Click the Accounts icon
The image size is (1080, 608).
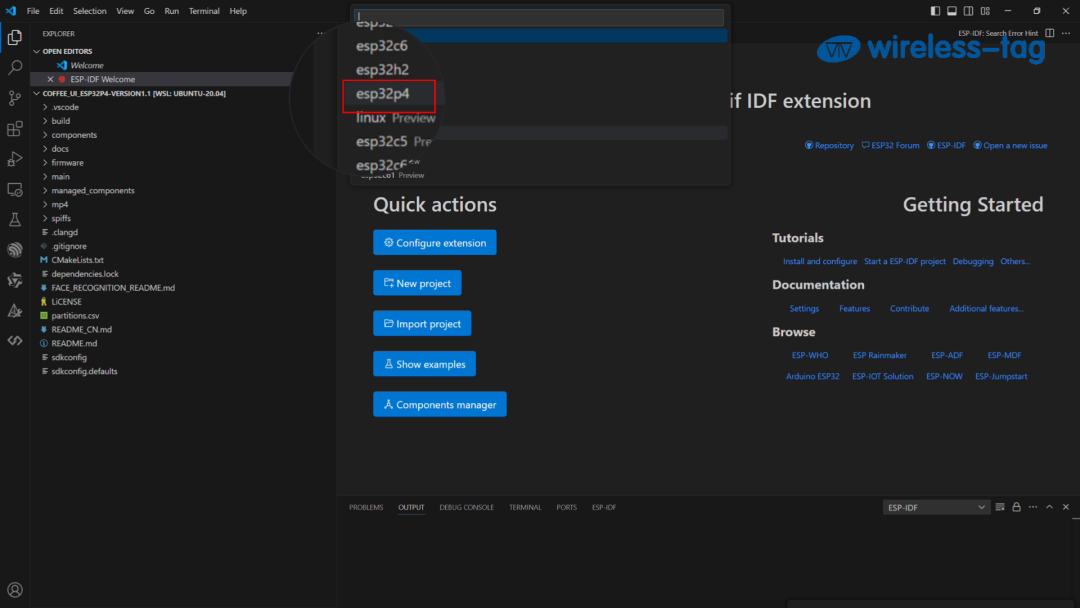pos(15,589)
